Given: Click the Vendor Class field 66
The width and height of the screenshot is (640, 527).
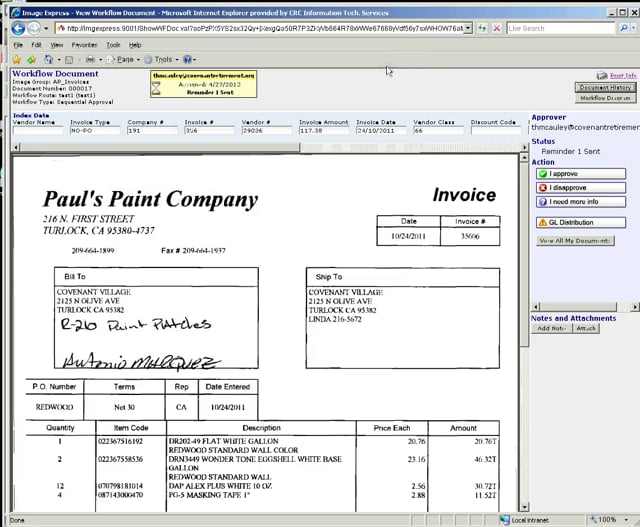Looking at the screenshot, I should pos(438,131).
